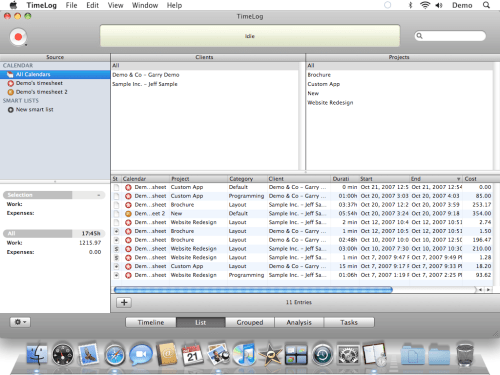The image size is (500, 375).
Task: Click the search field in the toolbar
Action: 450,36
